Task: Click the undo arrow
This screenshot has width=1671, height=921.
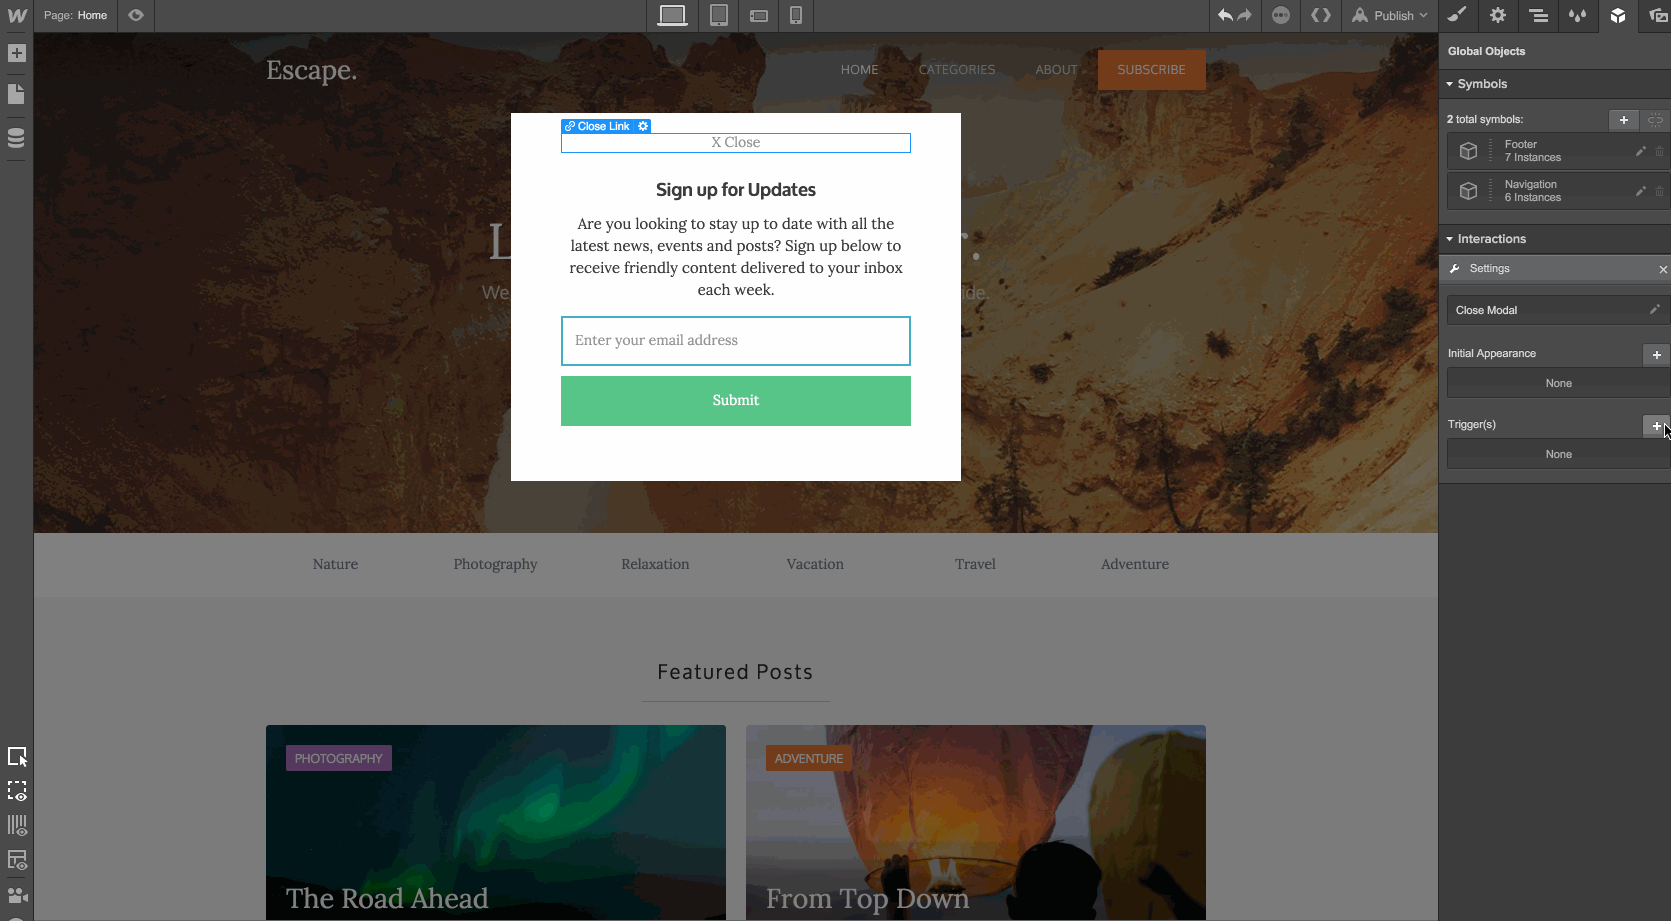Action: 1225,15
